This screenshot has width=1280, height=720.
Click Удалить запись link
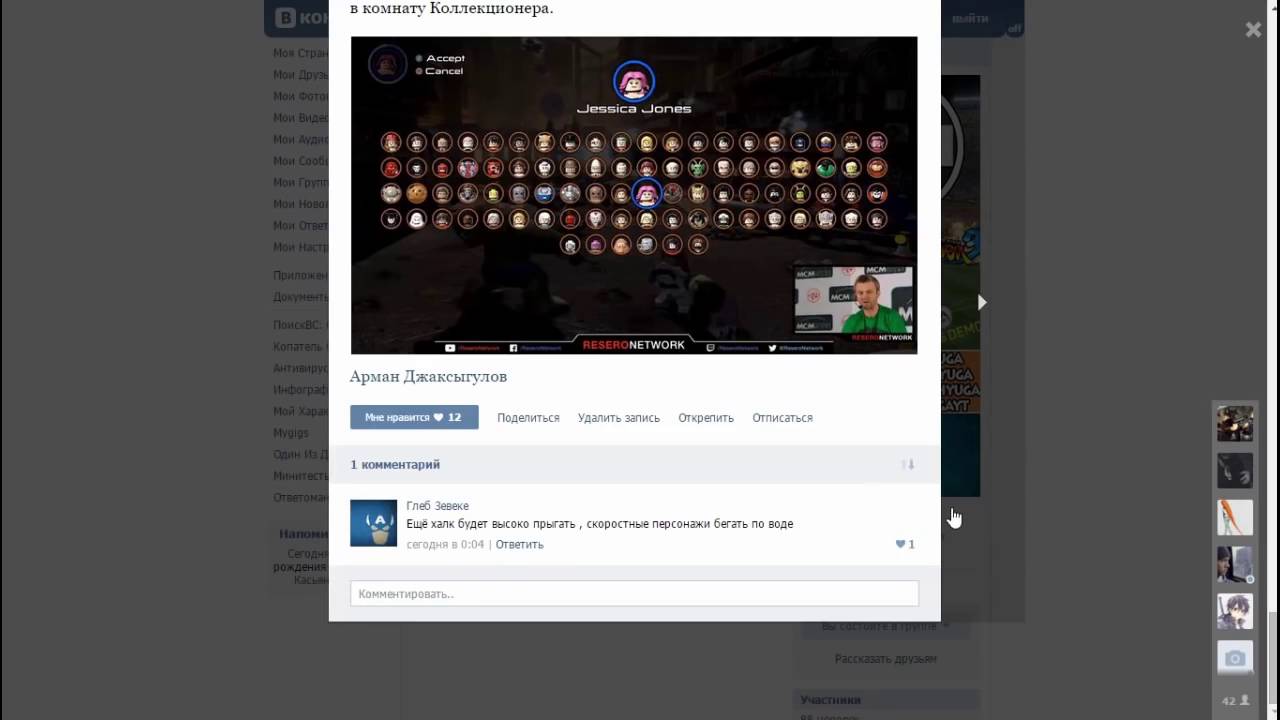619,418
